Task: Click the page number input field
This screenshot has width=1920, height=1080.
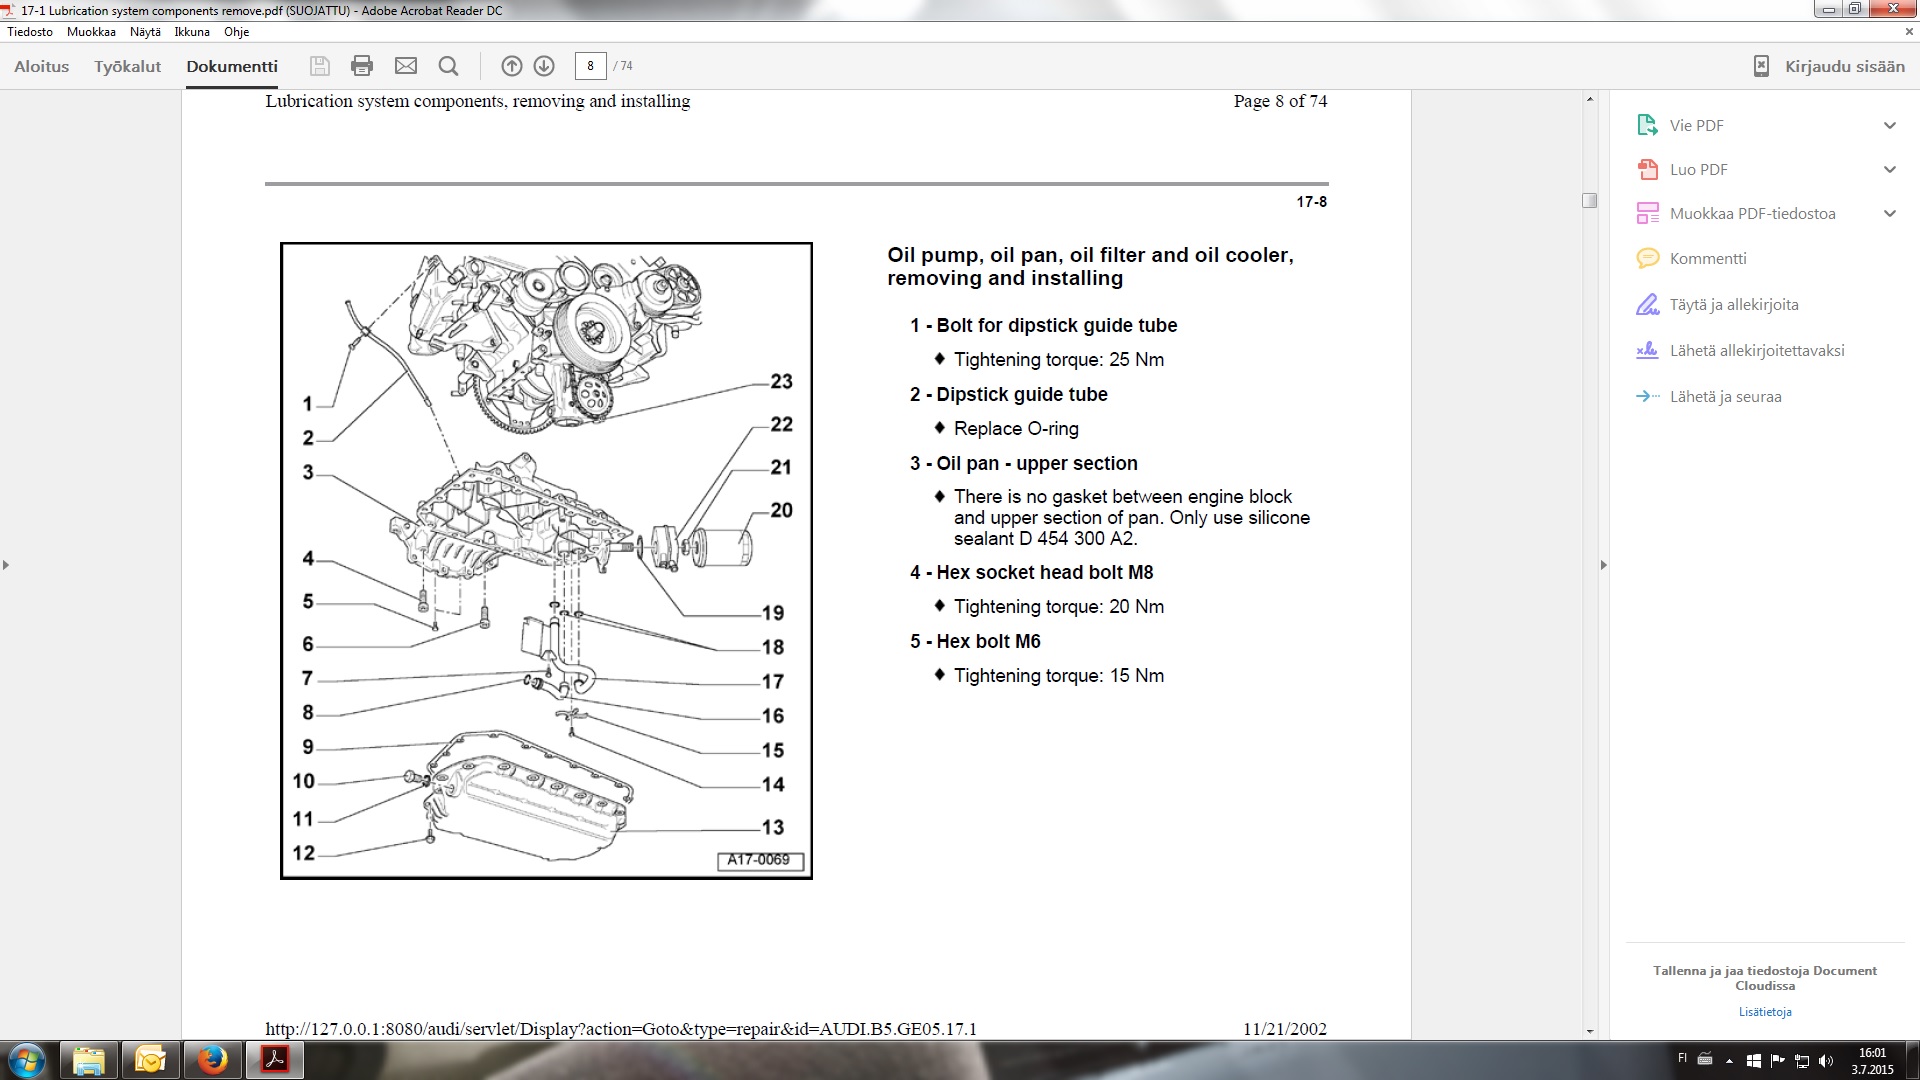Action: [590, 66]
